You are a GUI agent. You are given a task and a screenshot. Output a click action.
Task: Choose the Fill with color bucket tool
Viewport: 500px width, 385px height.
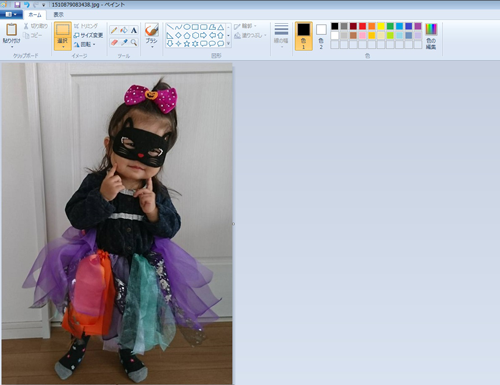tap(124, 30)
